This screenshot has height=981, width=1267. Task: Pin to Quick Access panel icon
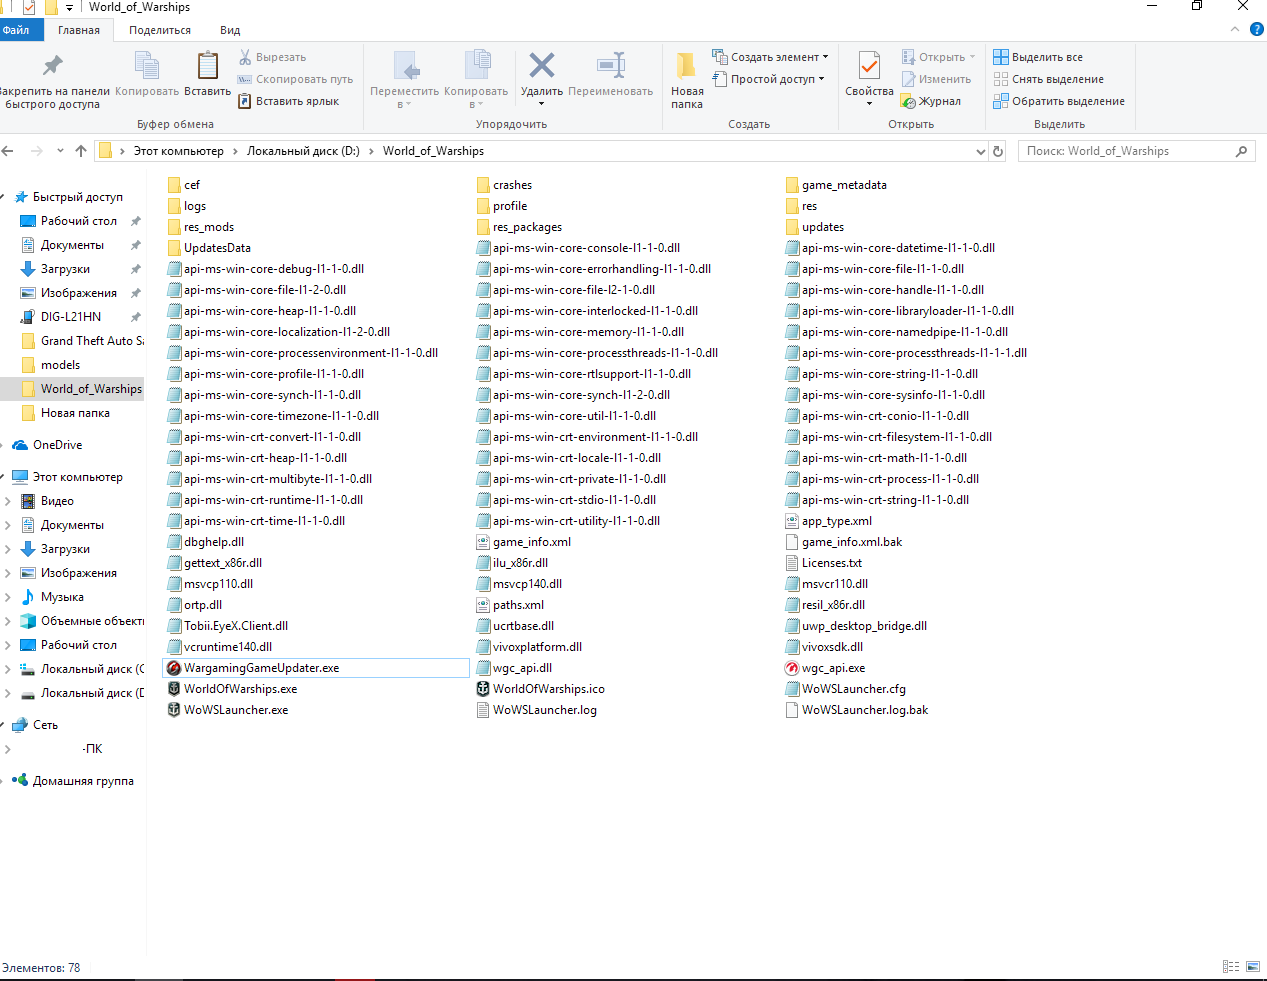(x=52, y=66)
